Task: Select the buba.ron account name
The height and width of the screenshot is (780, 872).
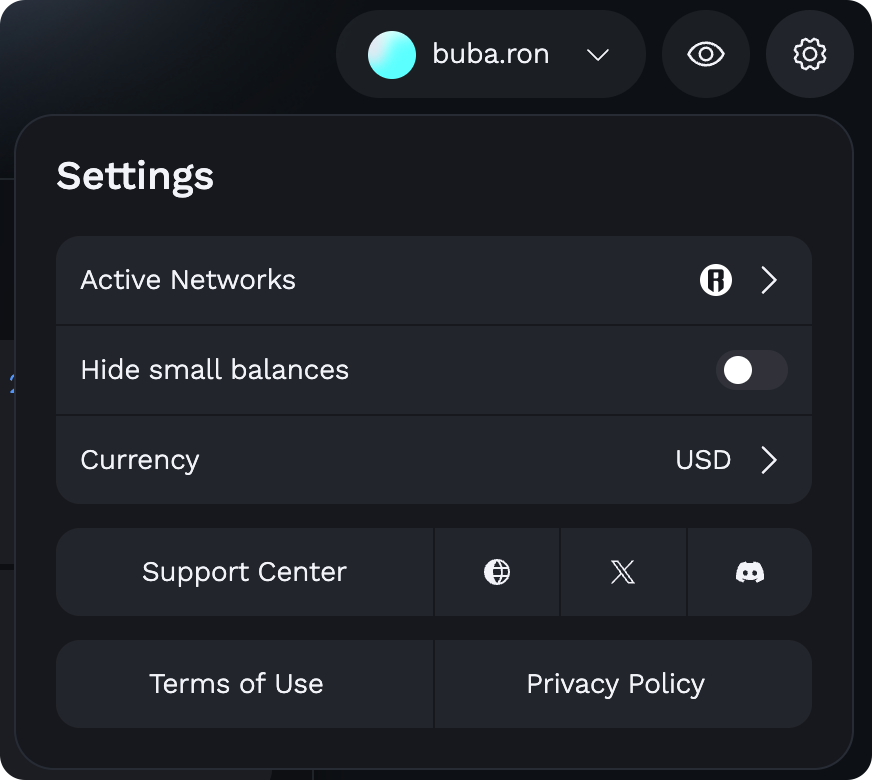Action: [x=490, y=54]
